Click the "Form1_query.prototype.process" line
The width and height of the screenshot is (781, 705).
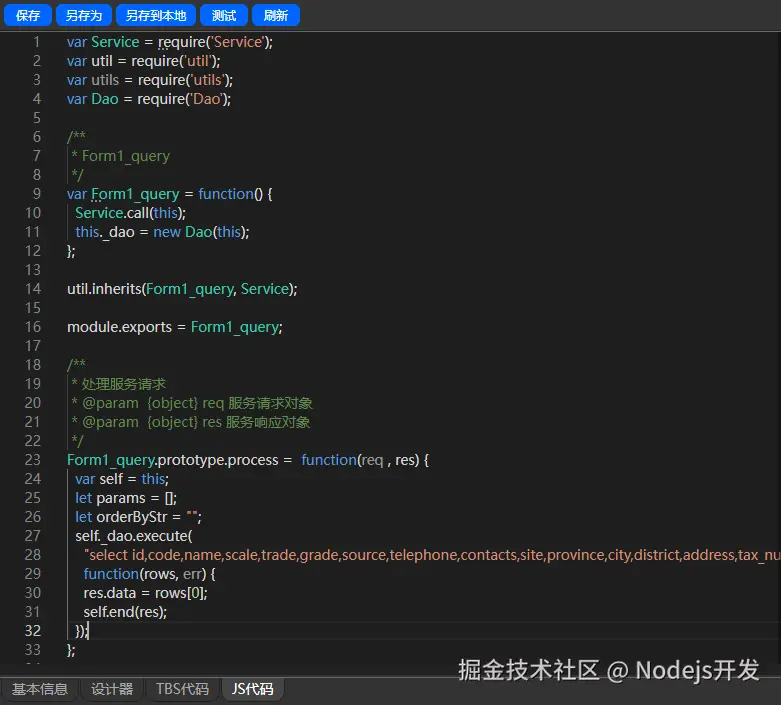click(248, 460)
